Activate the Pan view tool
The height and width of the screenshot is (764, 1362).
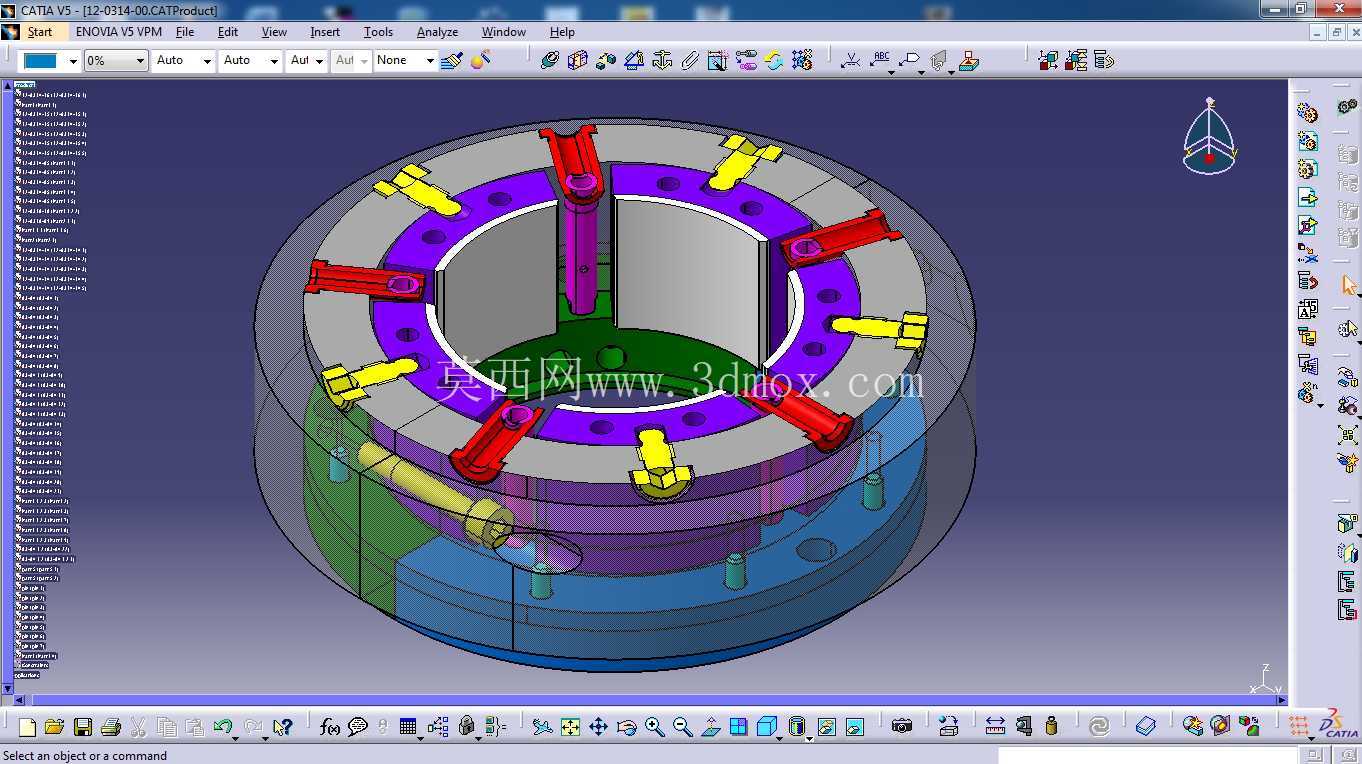(x=598, y=727)
